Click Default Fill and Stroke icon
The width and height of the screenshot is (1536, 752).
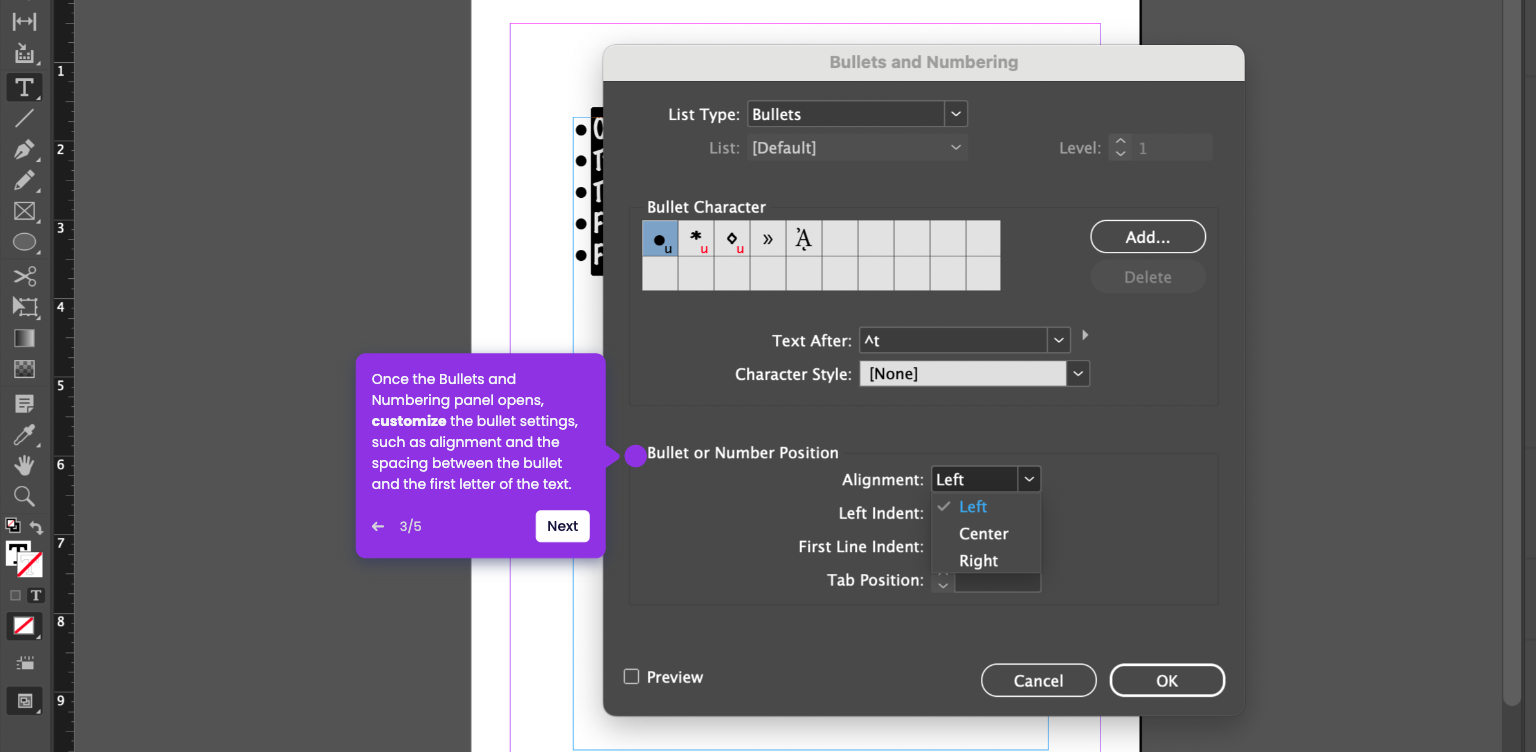(12, 525)
